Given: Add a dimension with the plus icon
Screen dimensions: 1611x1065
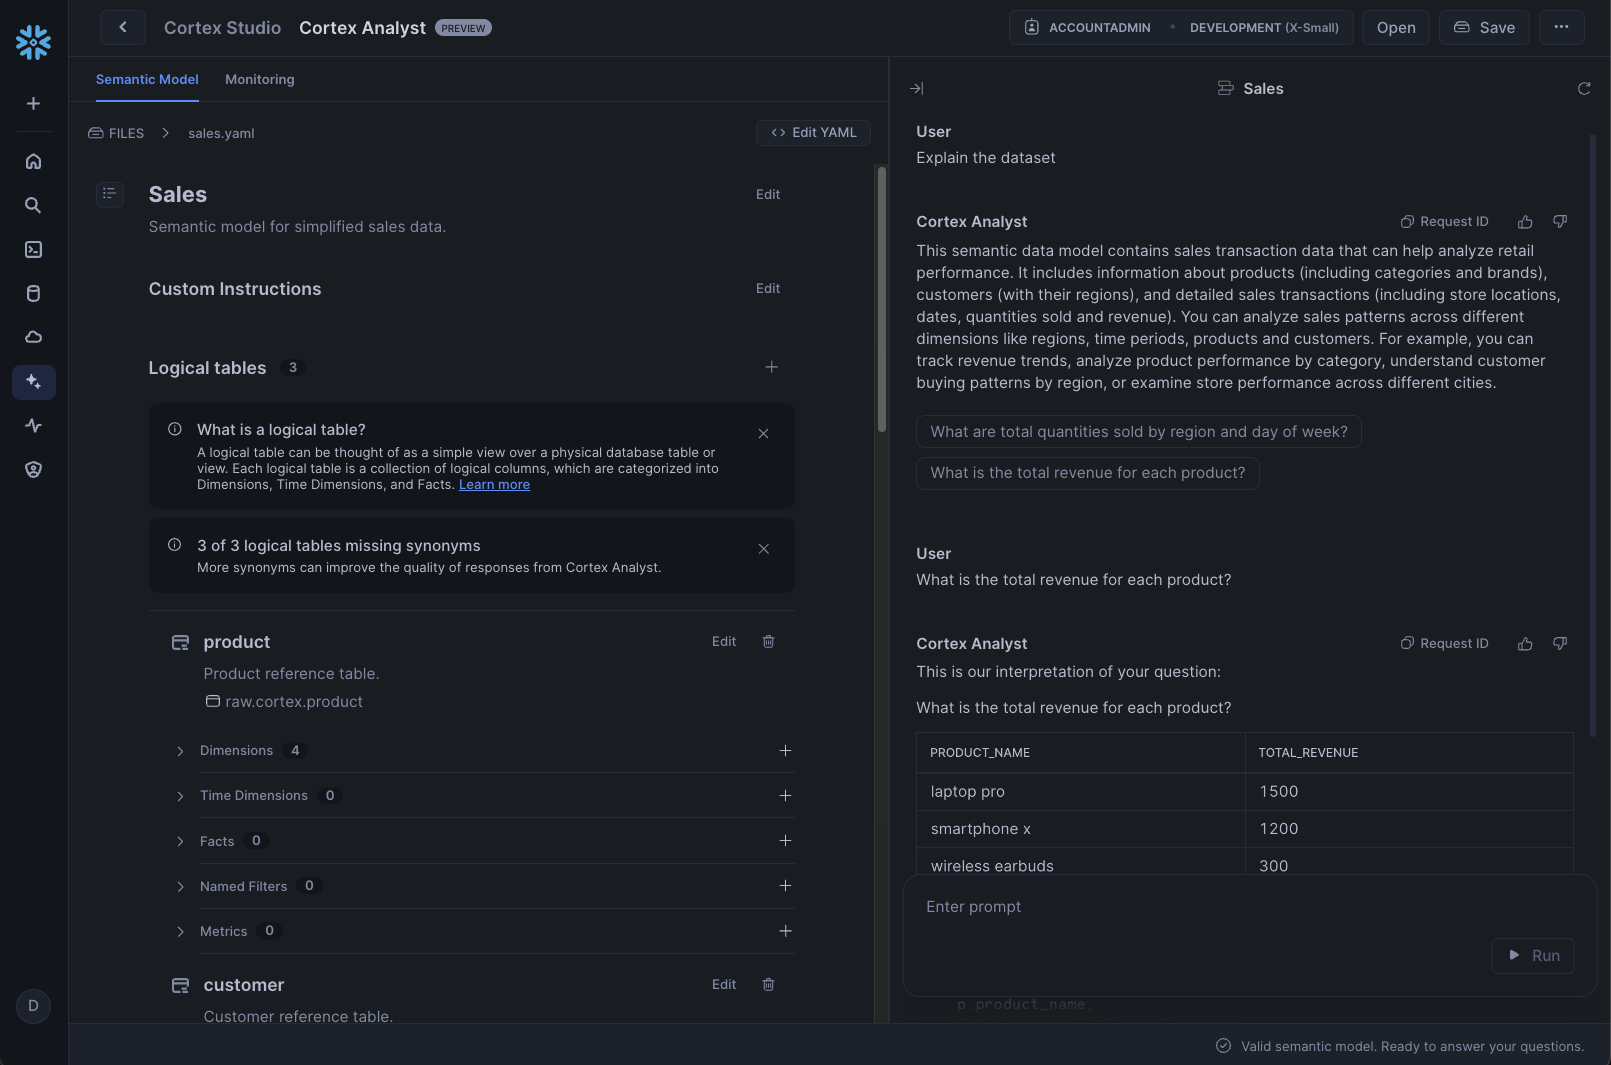Looking at the screenshot, I should [785, 751].
